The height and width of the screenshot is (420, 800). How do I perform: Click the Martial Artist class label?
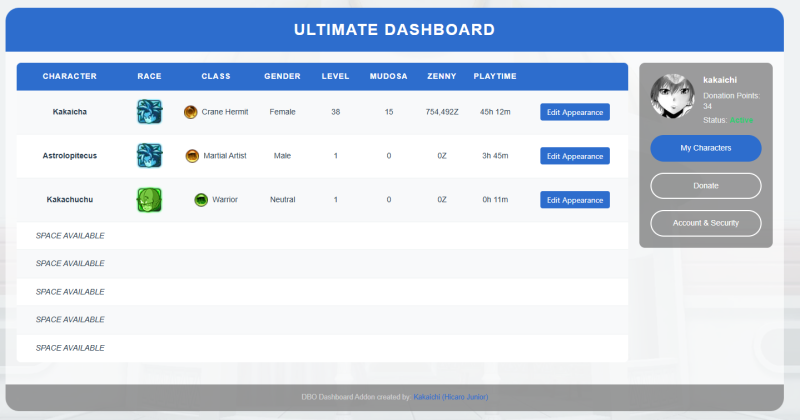(225, 156)
